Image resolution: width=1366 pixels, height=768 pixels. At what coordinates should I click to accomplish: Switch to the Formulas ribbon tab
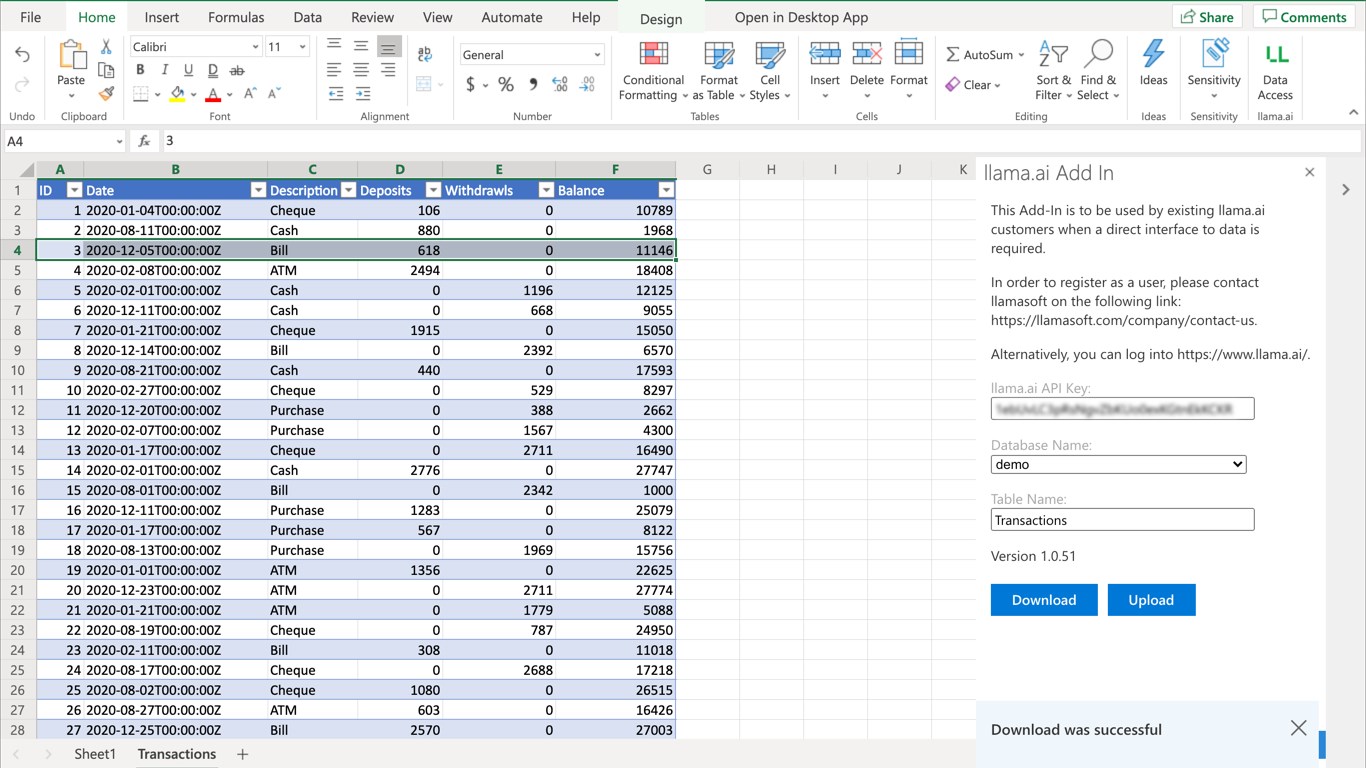[x=236, y=17]
